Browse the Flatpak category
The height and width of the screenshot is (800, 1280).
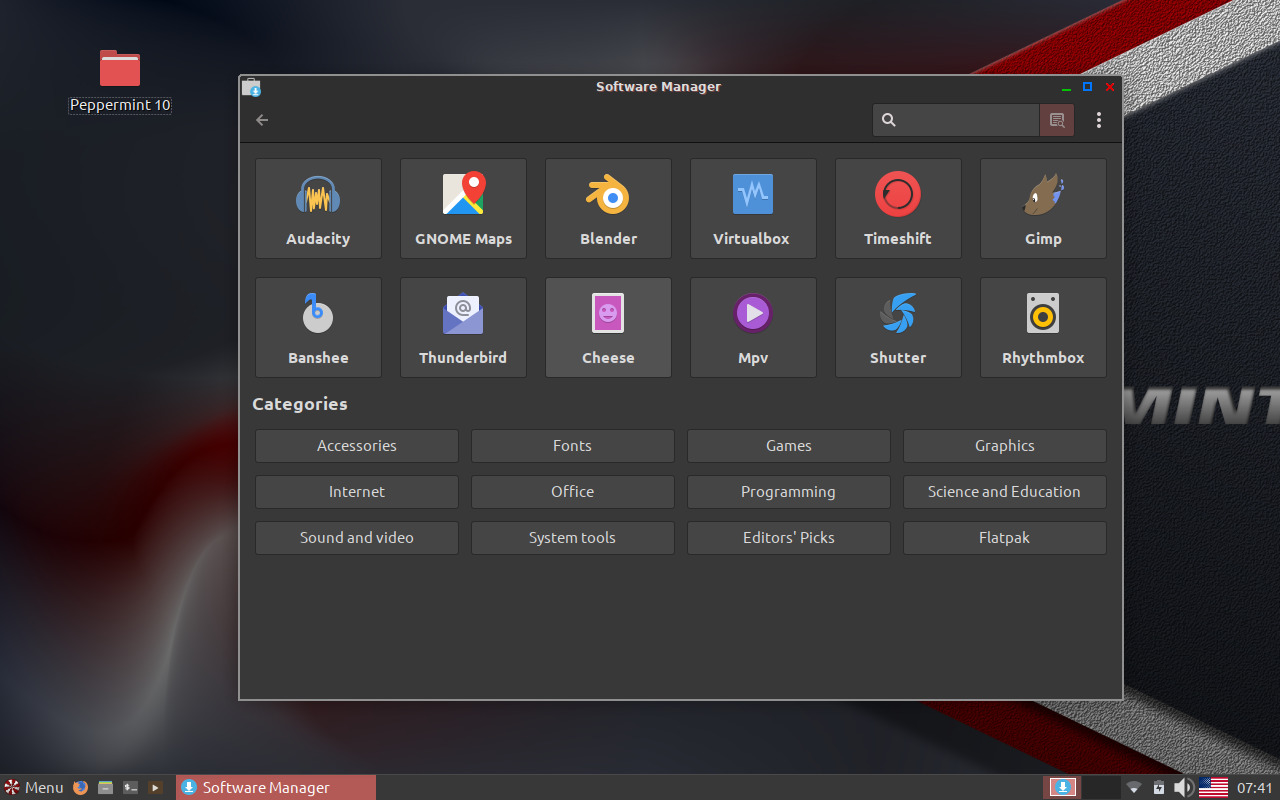tap(1004, 537)
